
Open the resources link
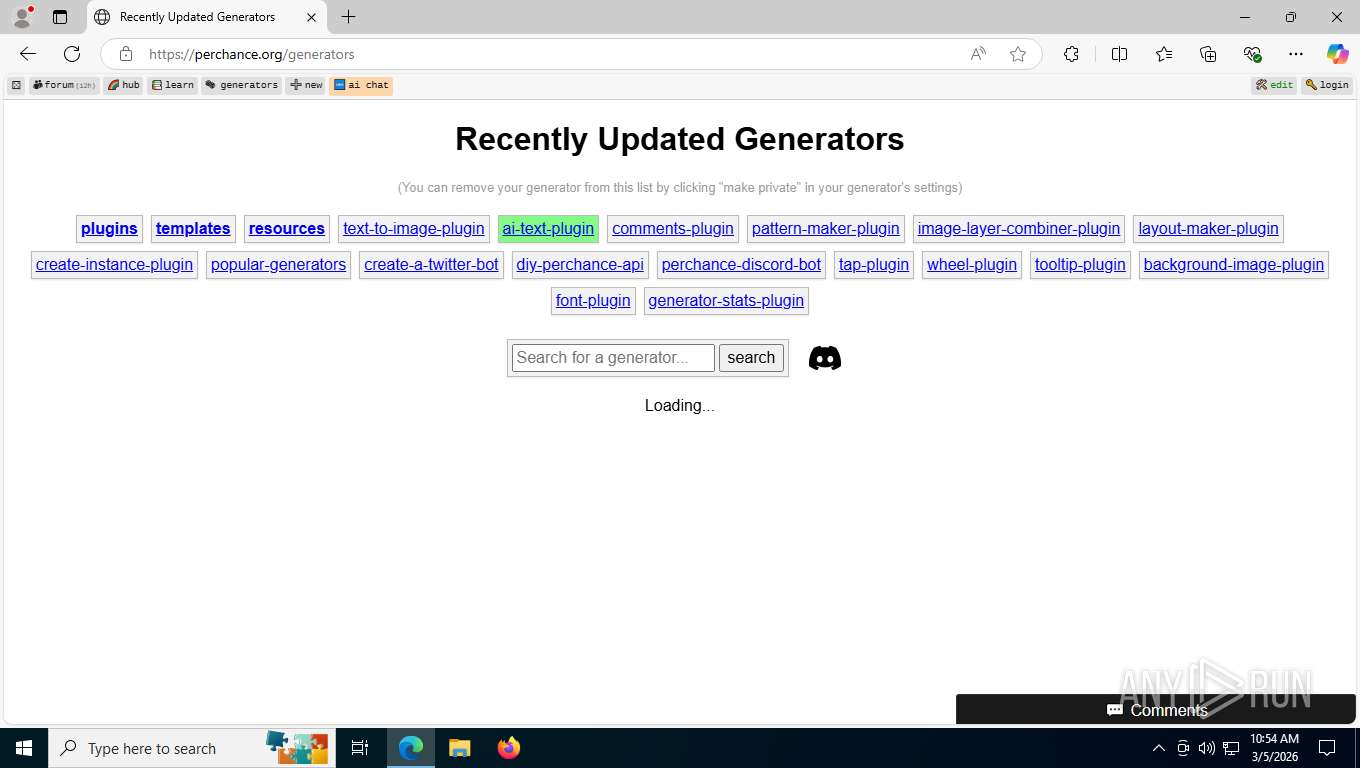(287, 229)
